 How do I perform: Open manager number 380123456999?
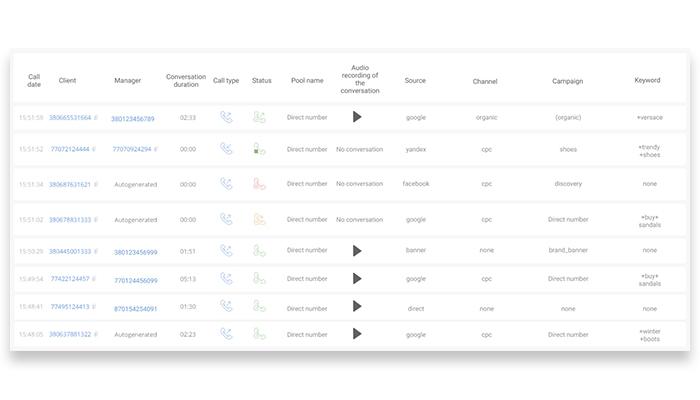136,252
